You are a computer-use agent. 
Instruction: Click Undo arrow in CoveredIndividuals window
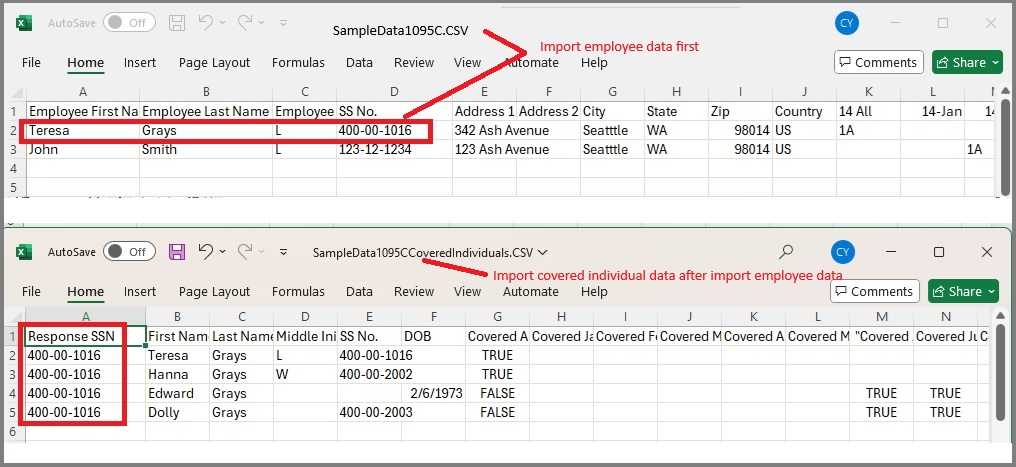(x=207, y=252)
